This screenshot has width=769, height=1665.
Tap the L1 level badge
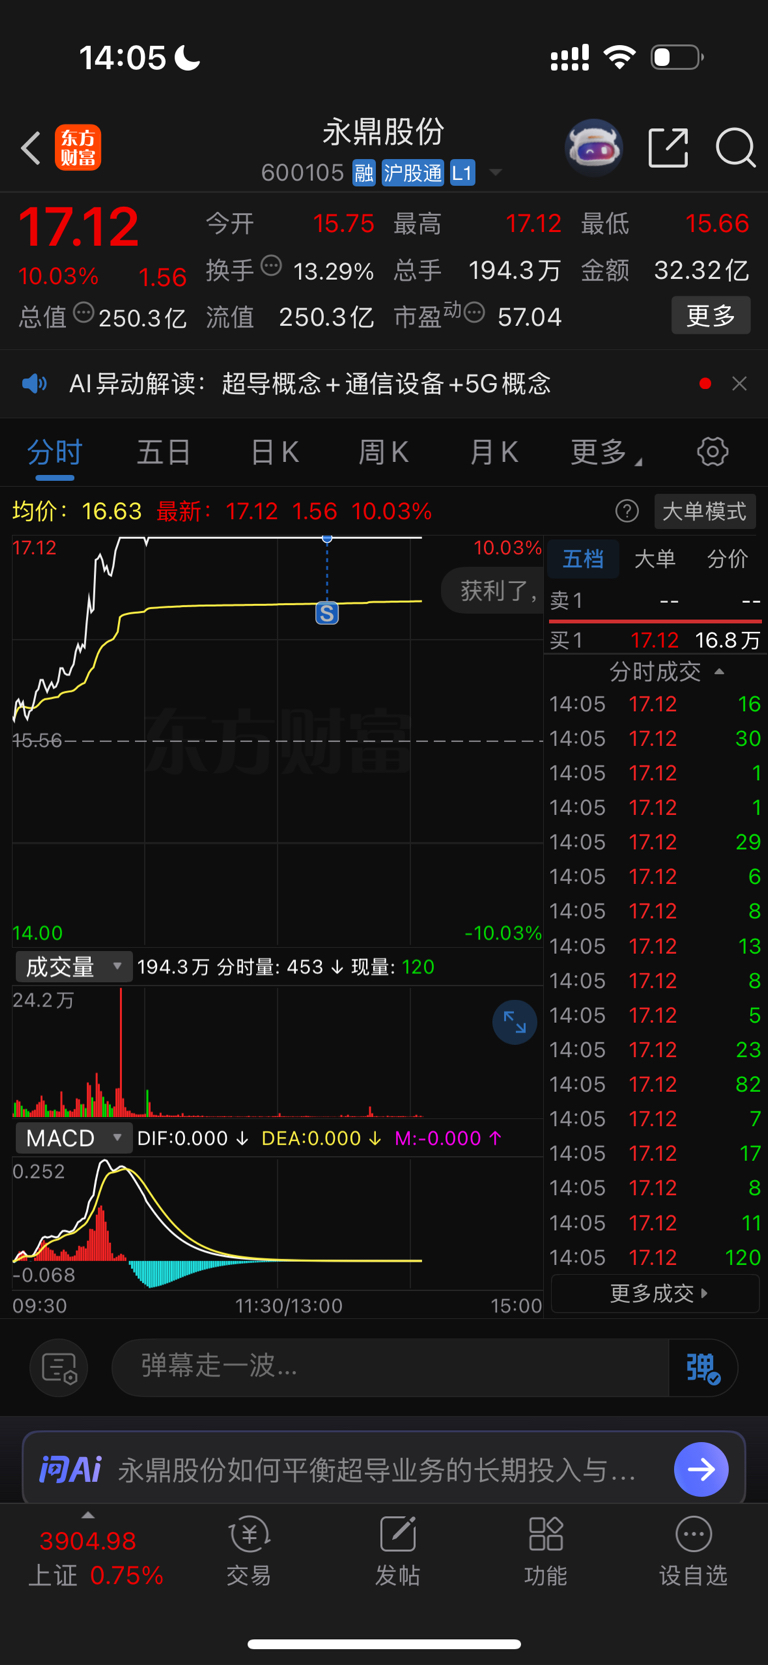coord(462,173)
